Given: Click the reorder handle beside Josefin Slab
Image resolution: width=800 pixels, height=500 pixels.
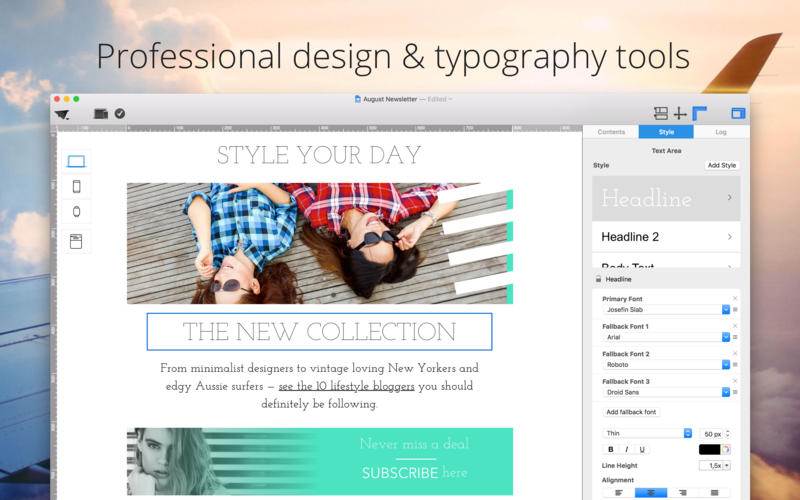Looking at the screenshot, I should [735, 310].
